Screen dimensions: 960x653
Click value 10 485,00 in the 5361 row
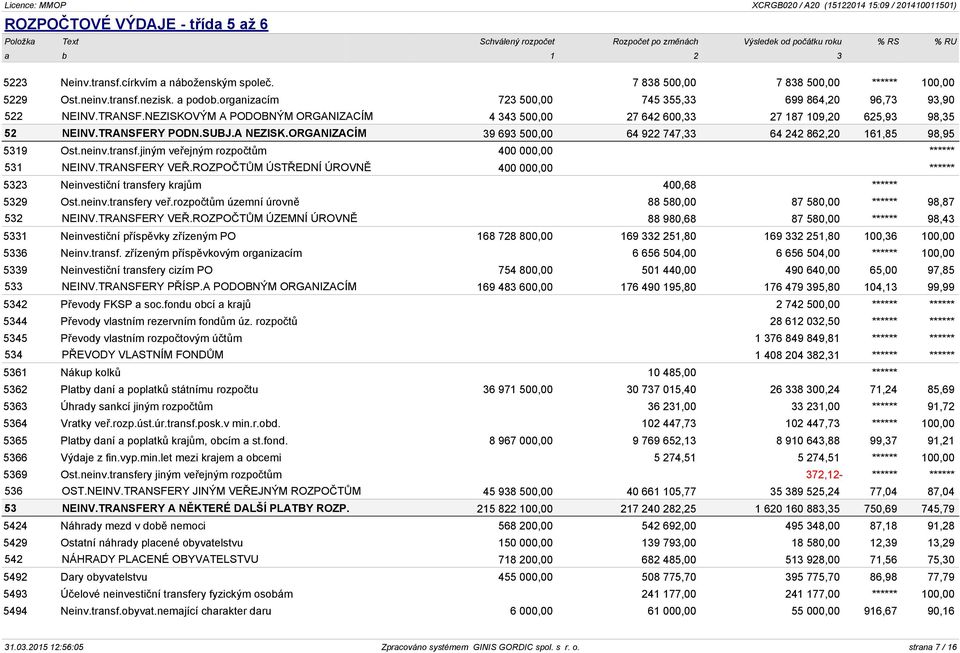click(x=672, y=373)
